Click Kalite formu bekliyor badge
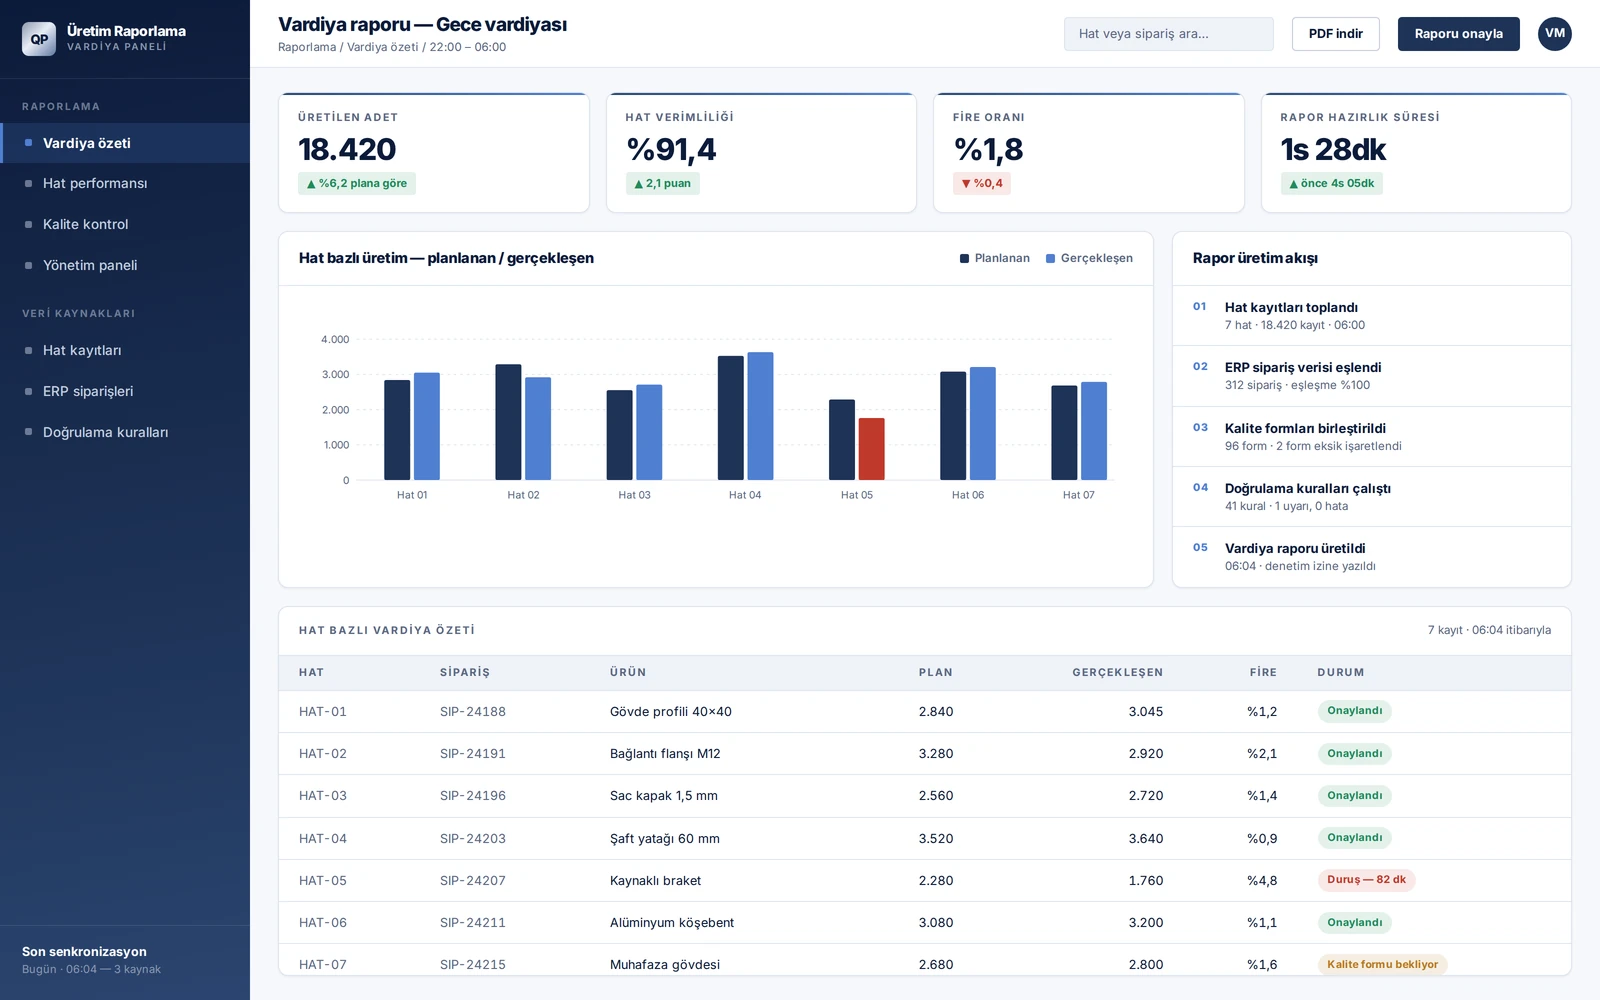1600x1000 pixels. pos(1382,965)
